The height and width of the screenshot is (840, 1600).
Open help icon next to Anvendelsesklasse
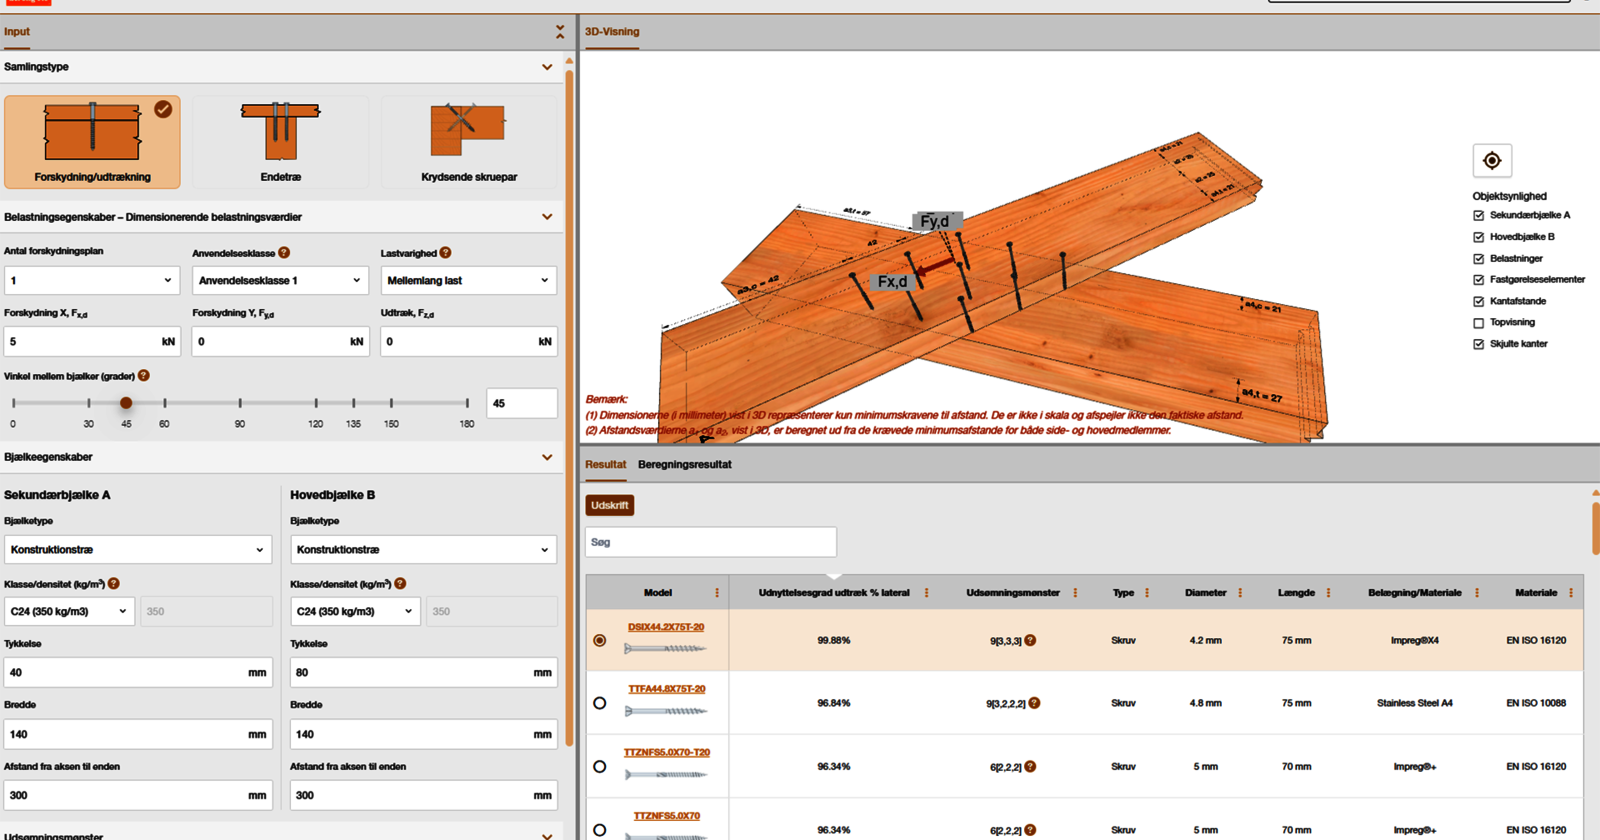point(284,253)
